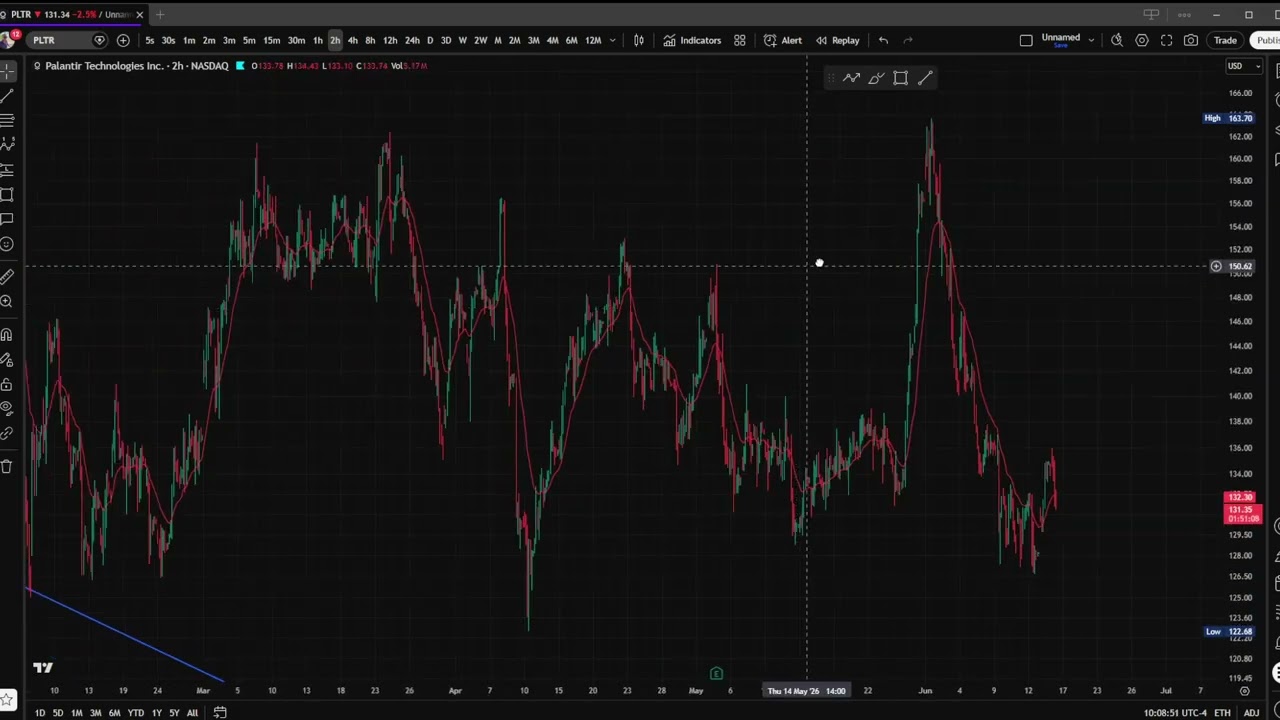The height and width of the screenshot is (720, 1280).
Task: Click the compare or add symbol plus icon
Action: pos(123,40)
